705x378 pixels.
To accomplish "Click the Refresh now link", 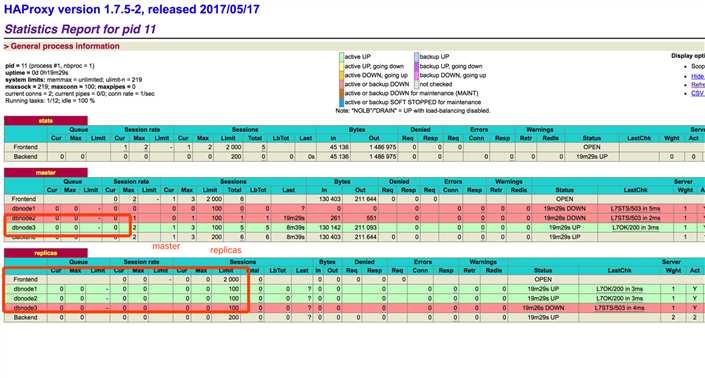I will (698, 85).
